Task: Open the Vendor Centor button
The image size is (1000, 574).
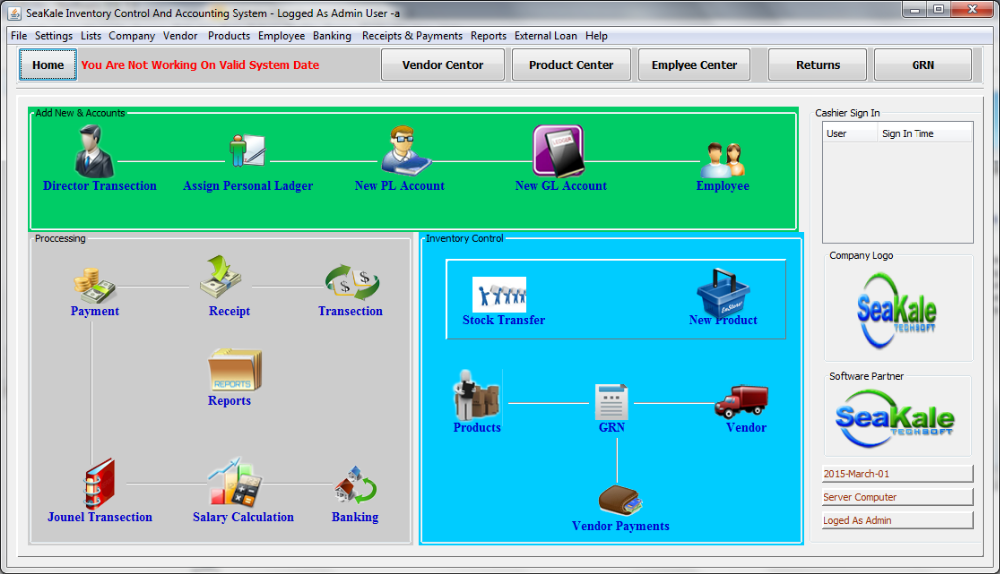Action: tap(443, 64)
